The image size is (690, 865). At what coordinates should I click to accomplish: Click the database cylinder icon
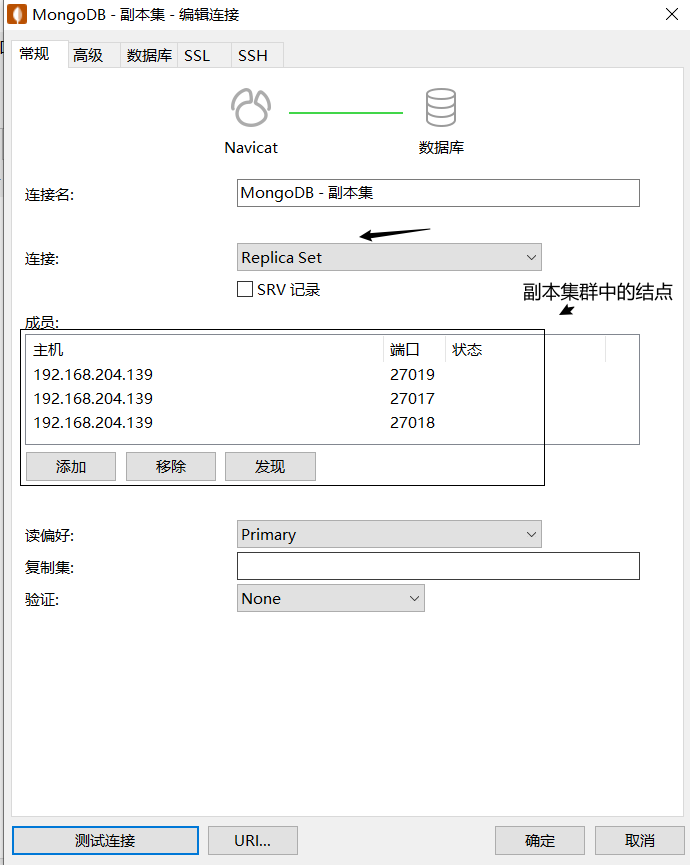tap(441, 107)
